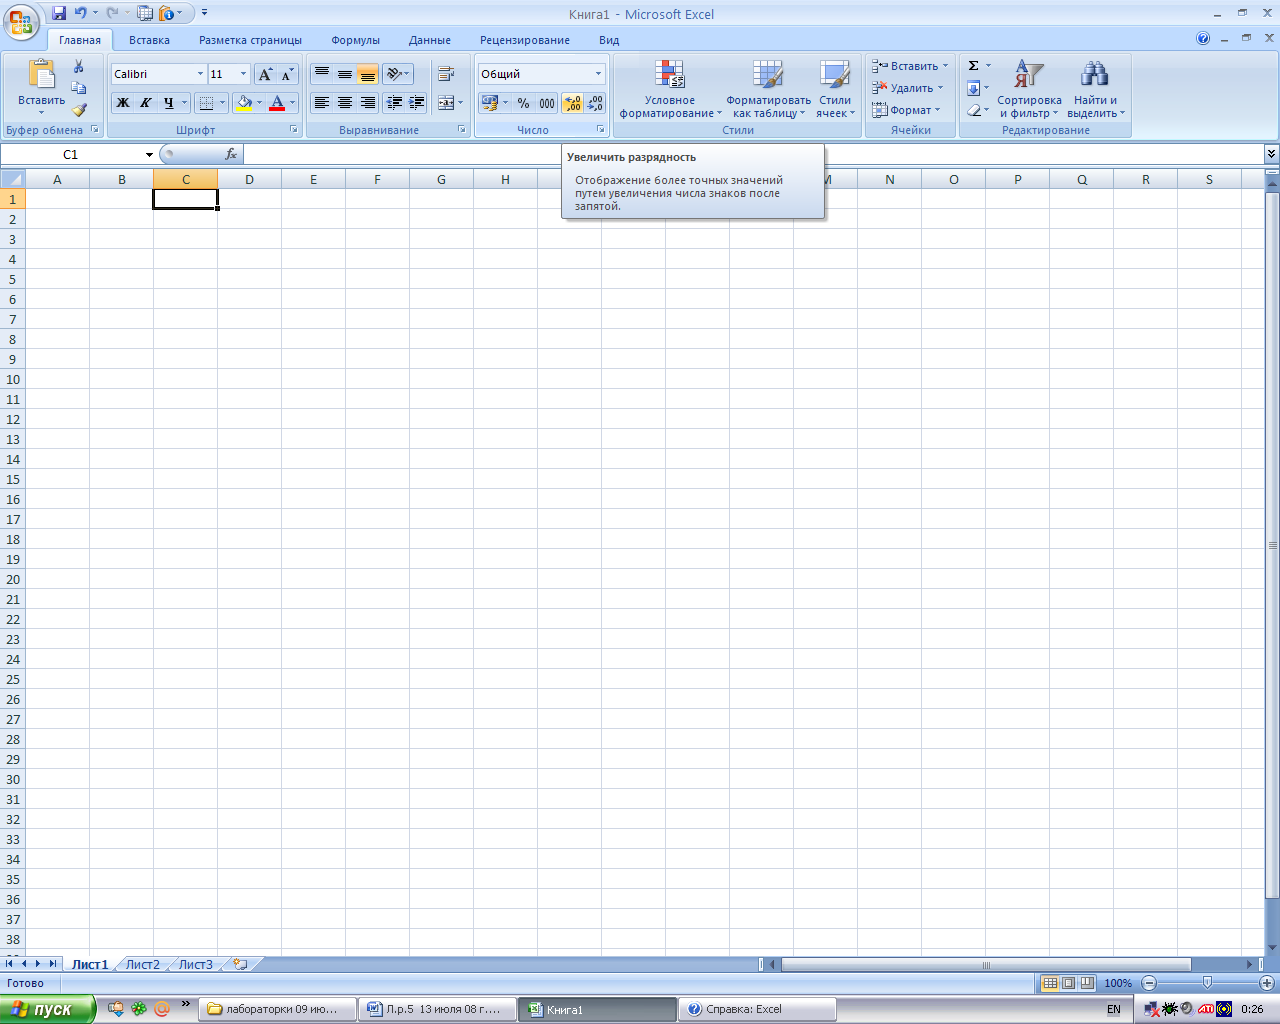
Task: Open Условное форматирование dropdown
Action: tap(670, 89)
